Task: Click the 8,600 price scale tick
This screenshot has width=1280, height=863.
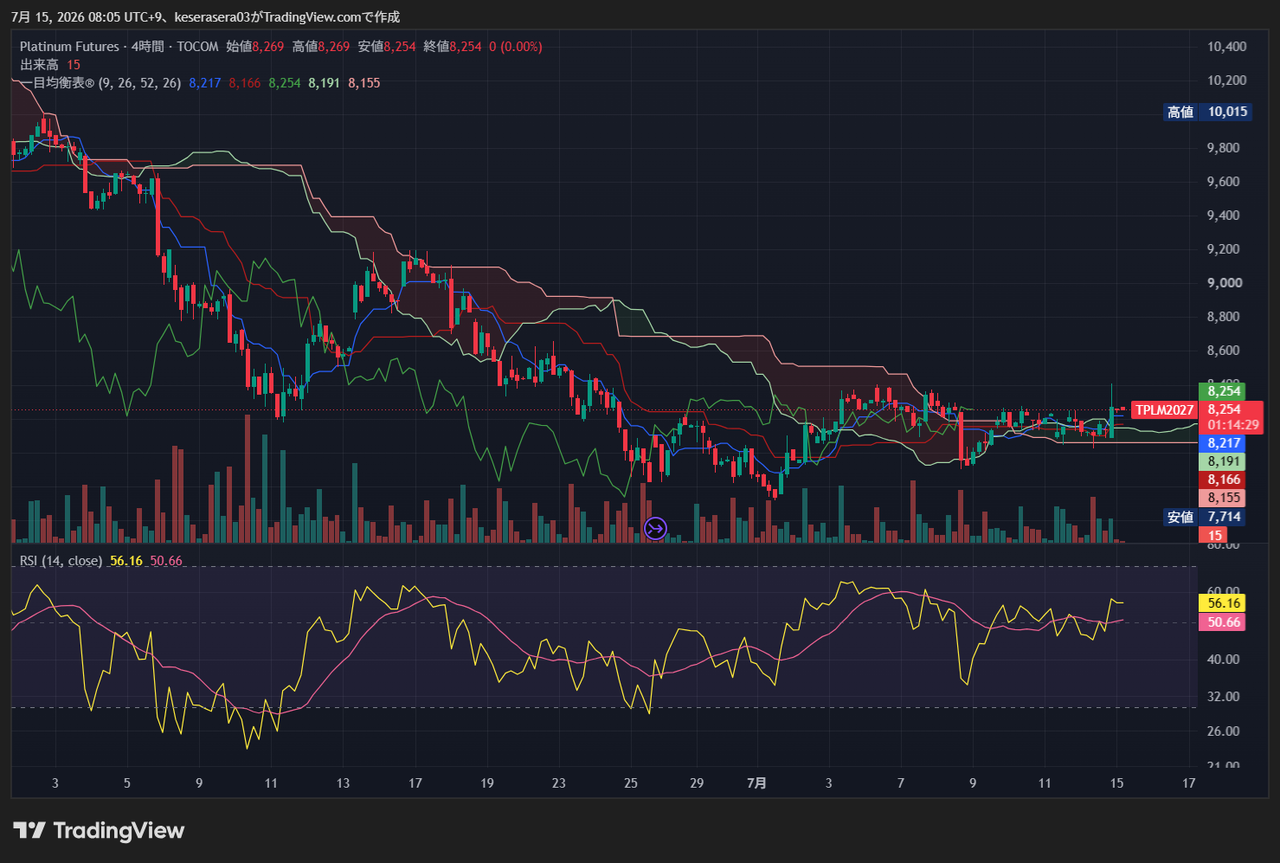Action: coord(1225,351)
